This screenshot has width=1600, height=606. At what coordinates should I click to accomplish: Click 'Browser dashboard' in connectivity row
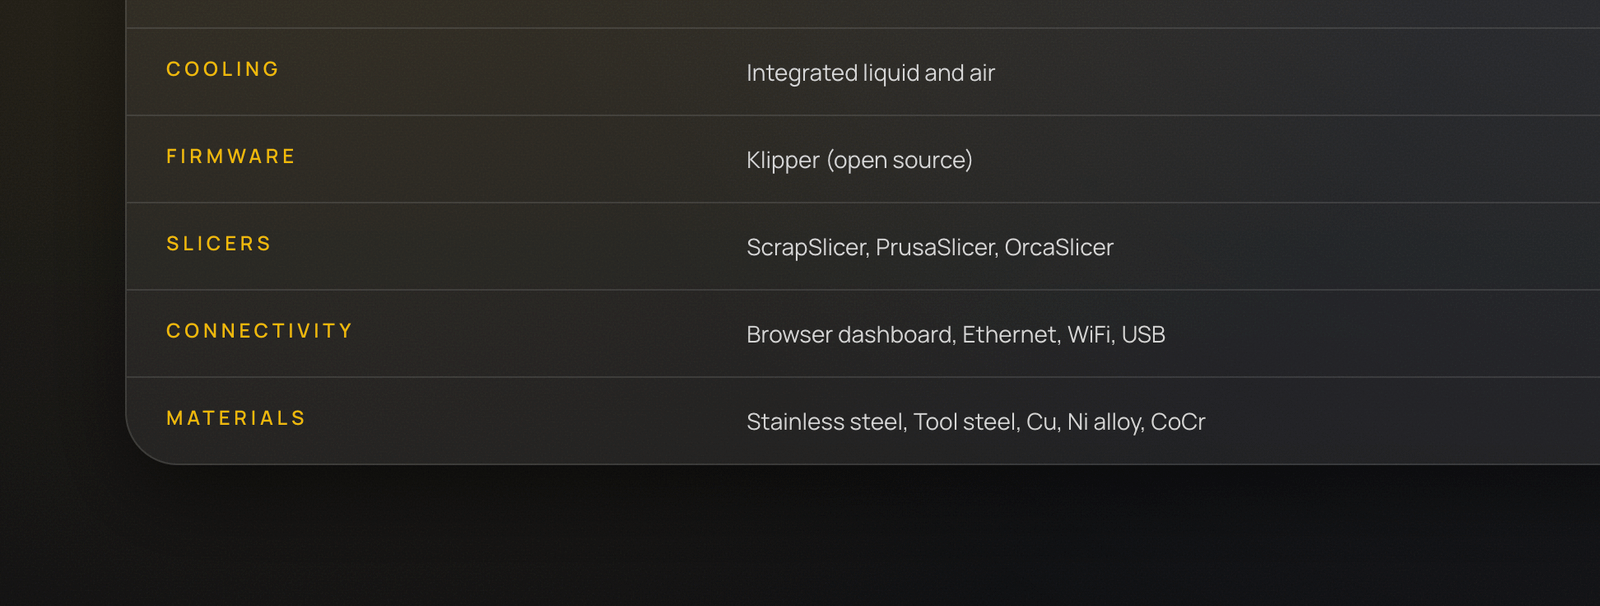[849, 334]
